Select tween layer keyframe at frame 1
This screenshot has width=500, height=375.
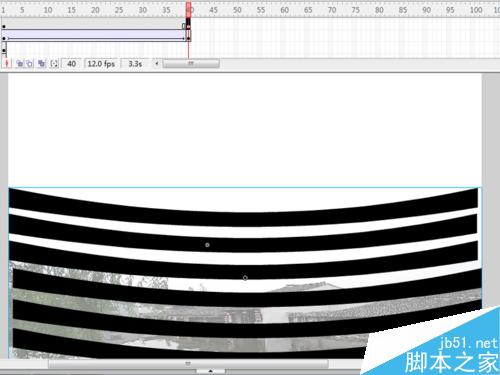[x=4, y=39]
